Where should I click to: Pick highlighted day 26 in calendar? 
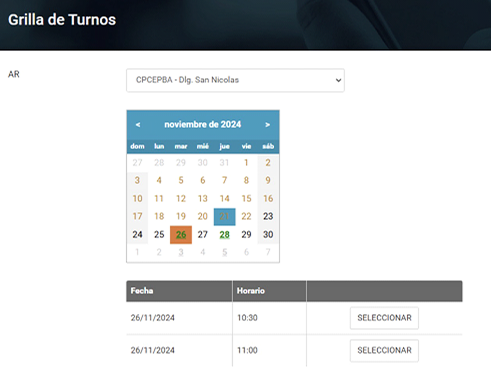[x=181, y=235]
